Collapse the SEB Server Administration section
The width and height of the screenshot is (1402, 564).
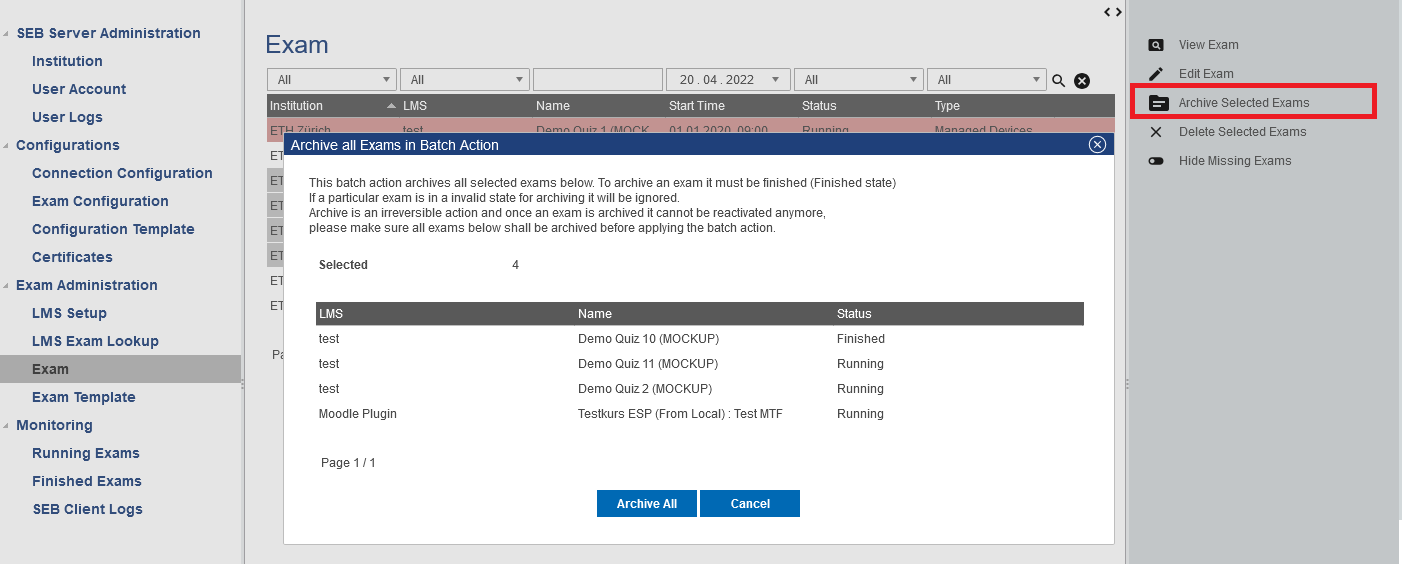[7, 34]
